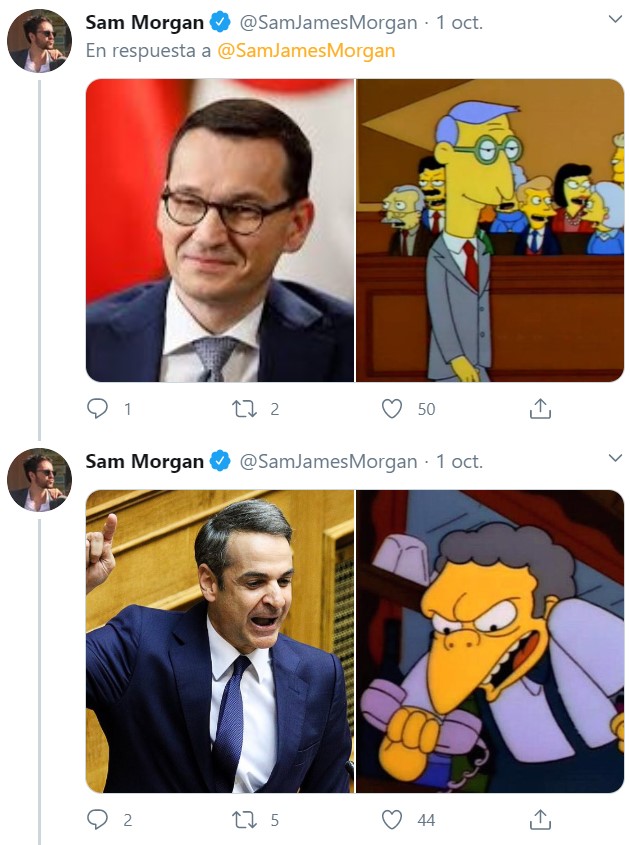Click the Sam Morgan name on first tweet
Viewport: 630px width, 845px height.
pyautogui.click(x=145, y=22)
